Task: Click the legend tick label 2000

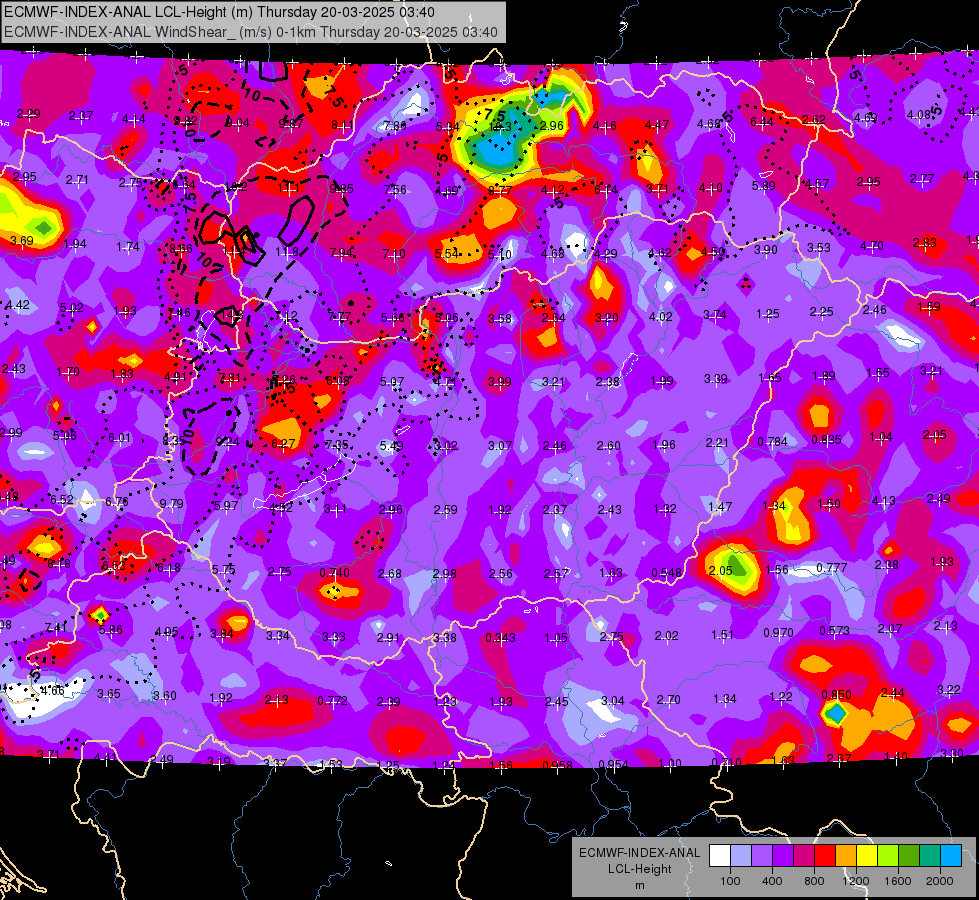Action: (x=940, y=881)
